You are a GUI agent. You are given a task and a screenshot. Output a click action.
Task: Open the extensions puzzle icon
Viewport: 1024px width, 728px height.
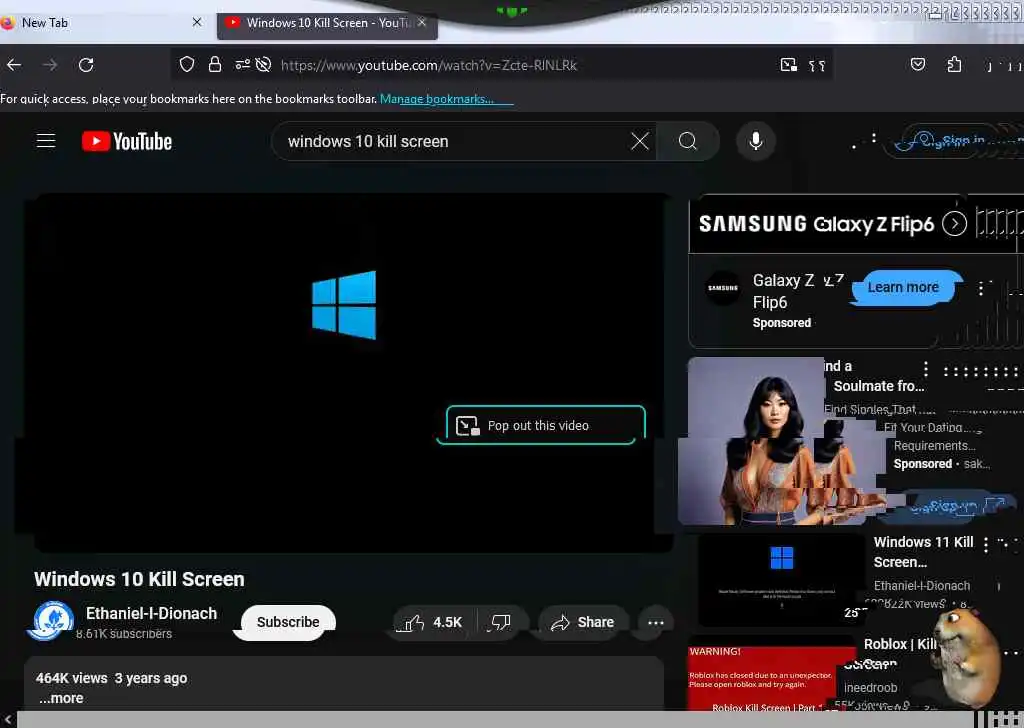(x=954, y=64)
